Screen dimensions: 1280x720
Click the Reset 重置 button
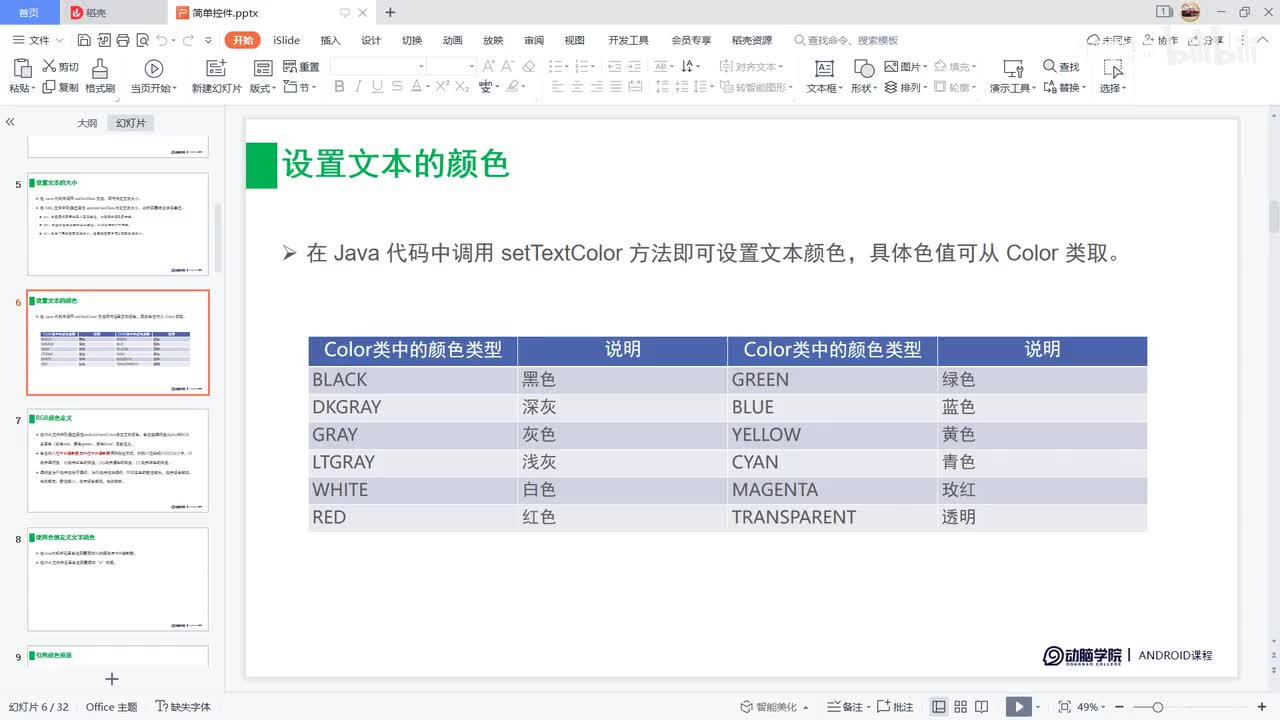[x=301, y=66]
